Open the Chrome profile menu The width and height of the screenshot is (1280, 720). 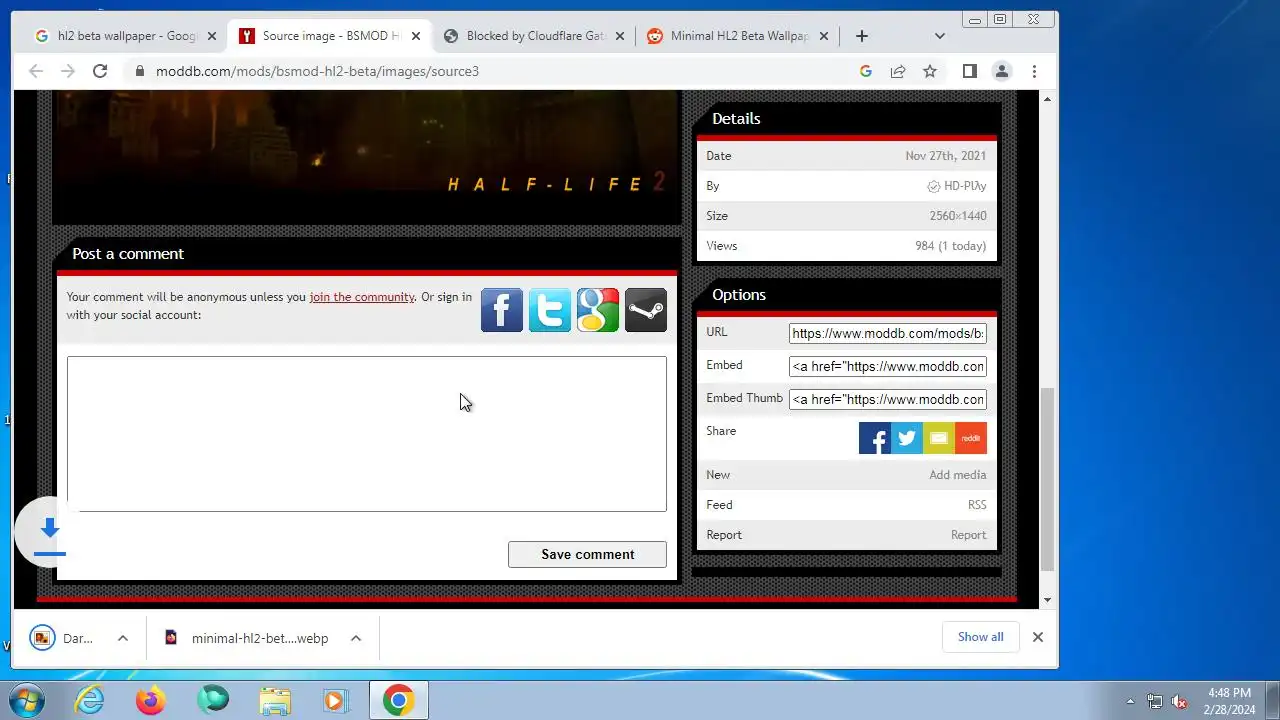pos(1001,71)
